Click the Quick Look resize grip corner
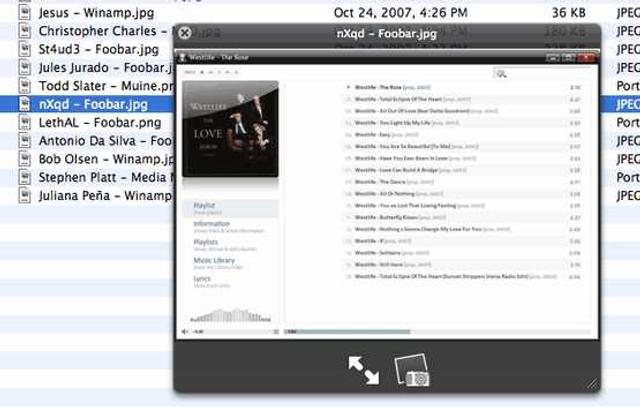 [x=592, y=384]
